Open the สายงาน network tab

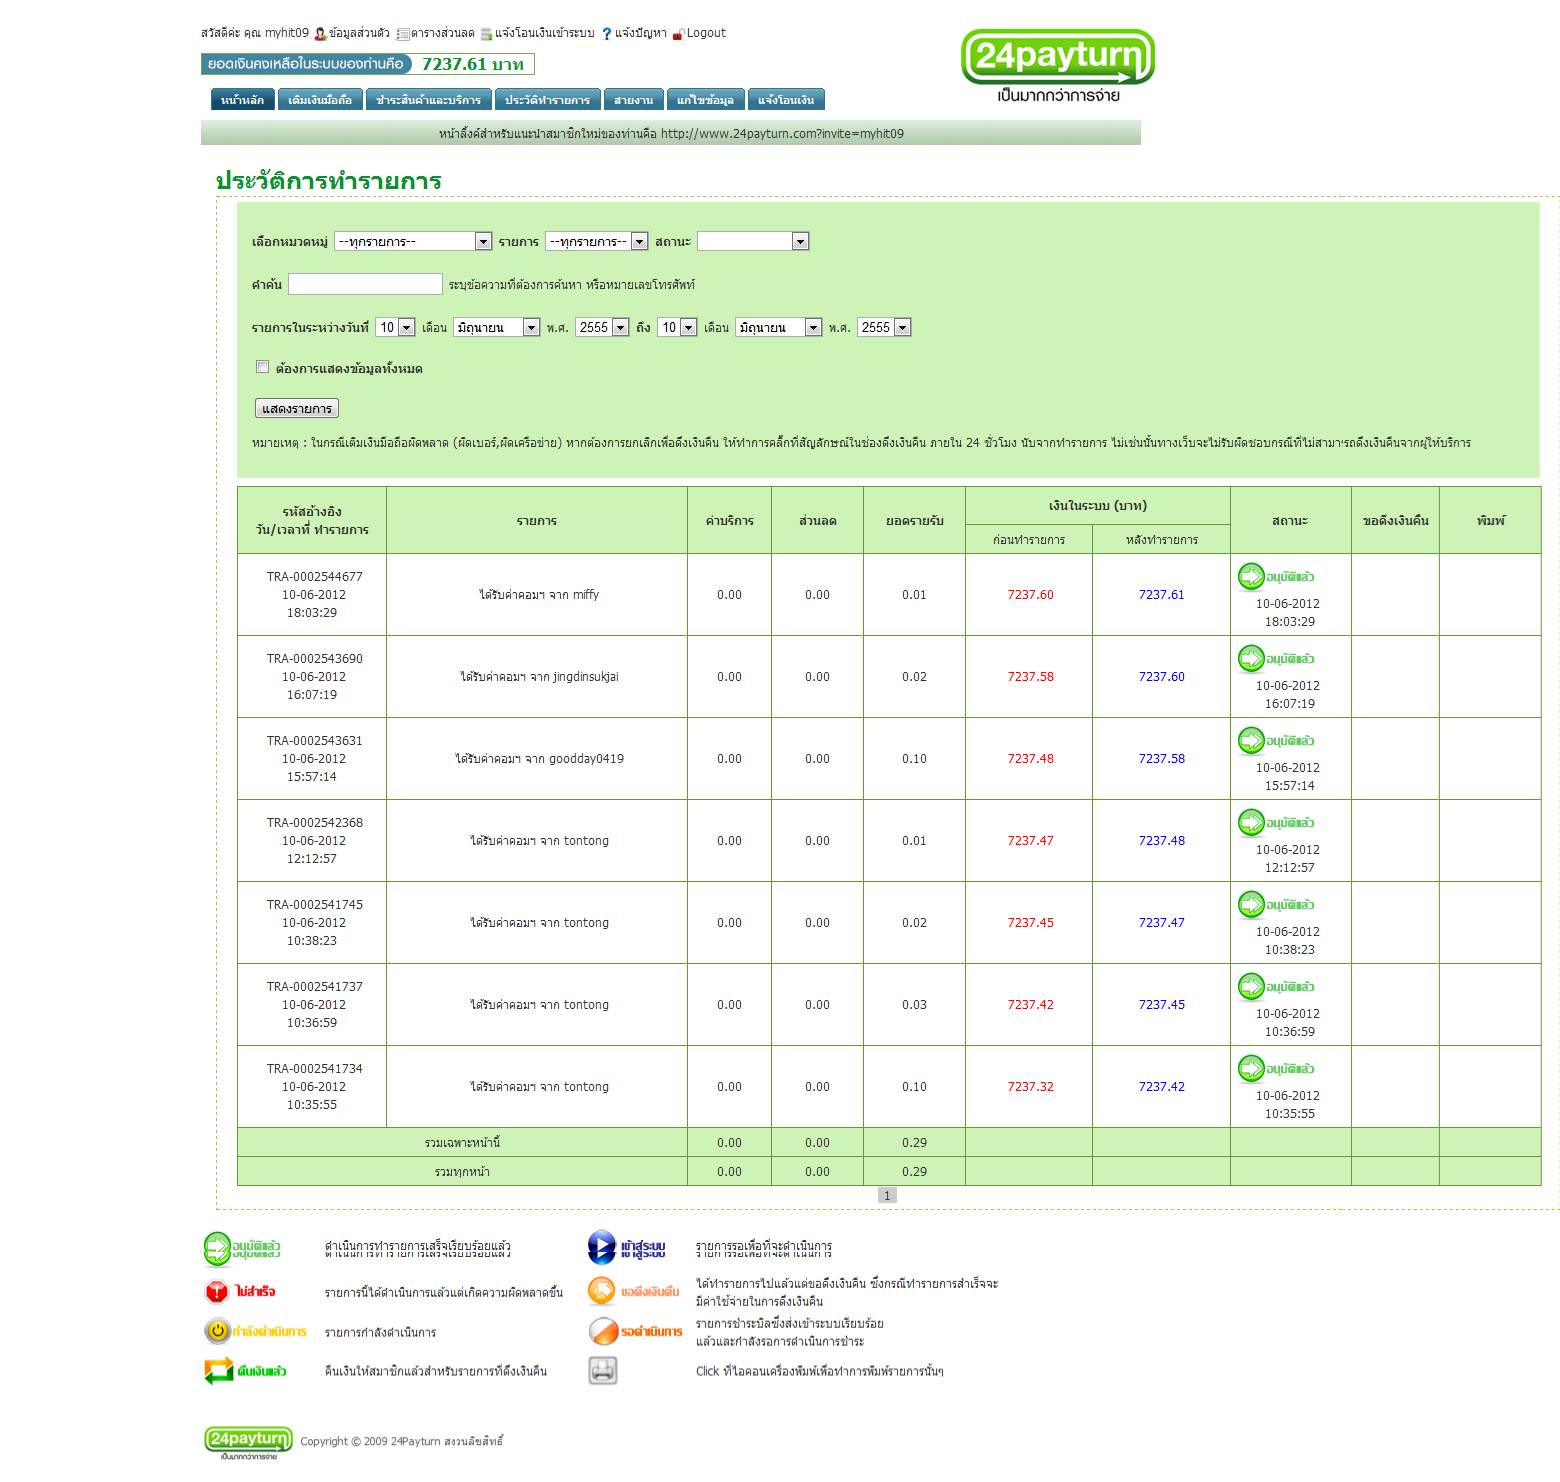[633, 99]
